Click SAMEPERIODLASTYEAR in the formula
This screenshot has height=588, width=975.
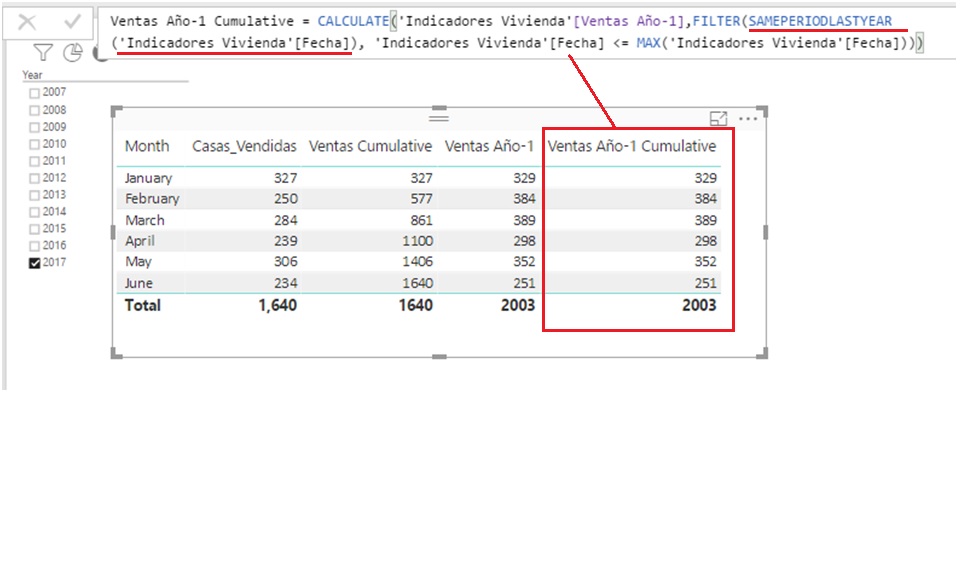pos(820,21)
